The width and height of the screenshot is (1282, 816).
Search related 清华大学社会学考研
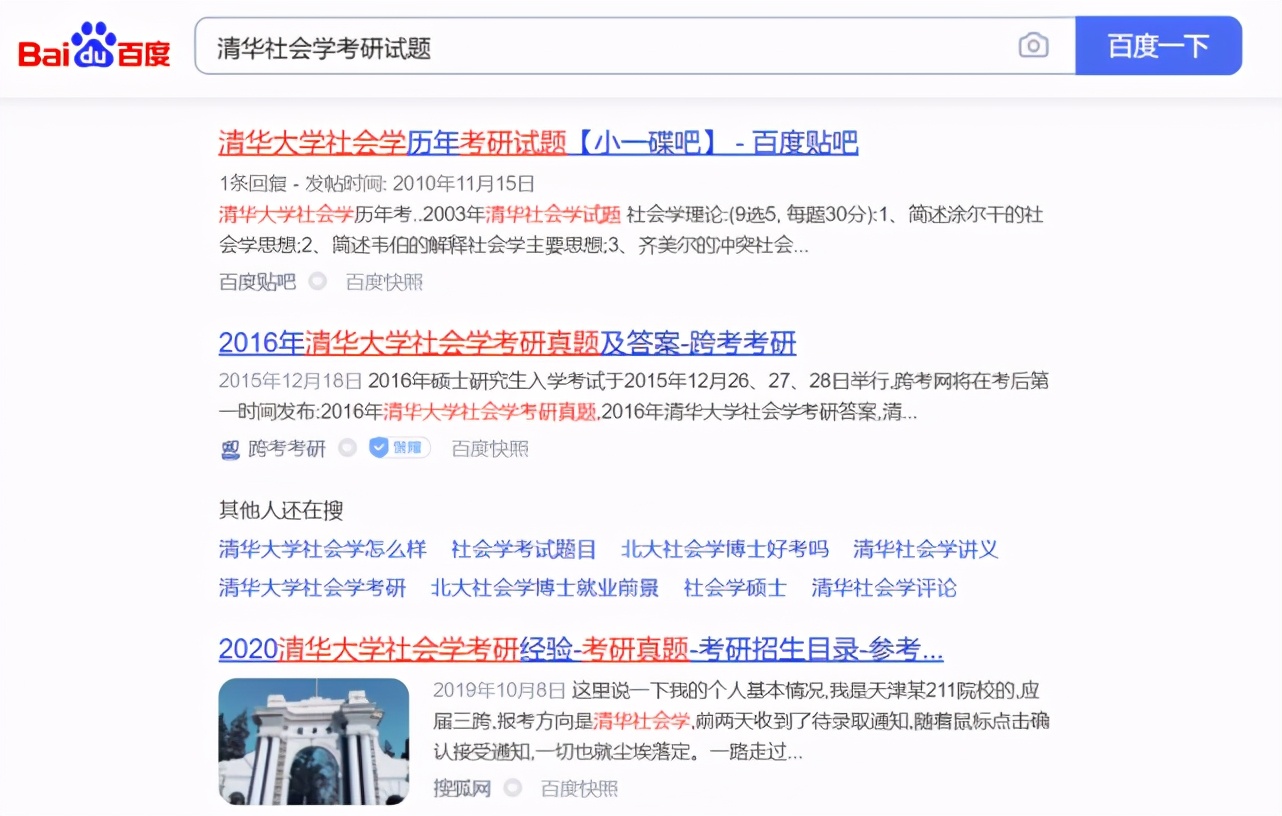click(x=312, y=588)
